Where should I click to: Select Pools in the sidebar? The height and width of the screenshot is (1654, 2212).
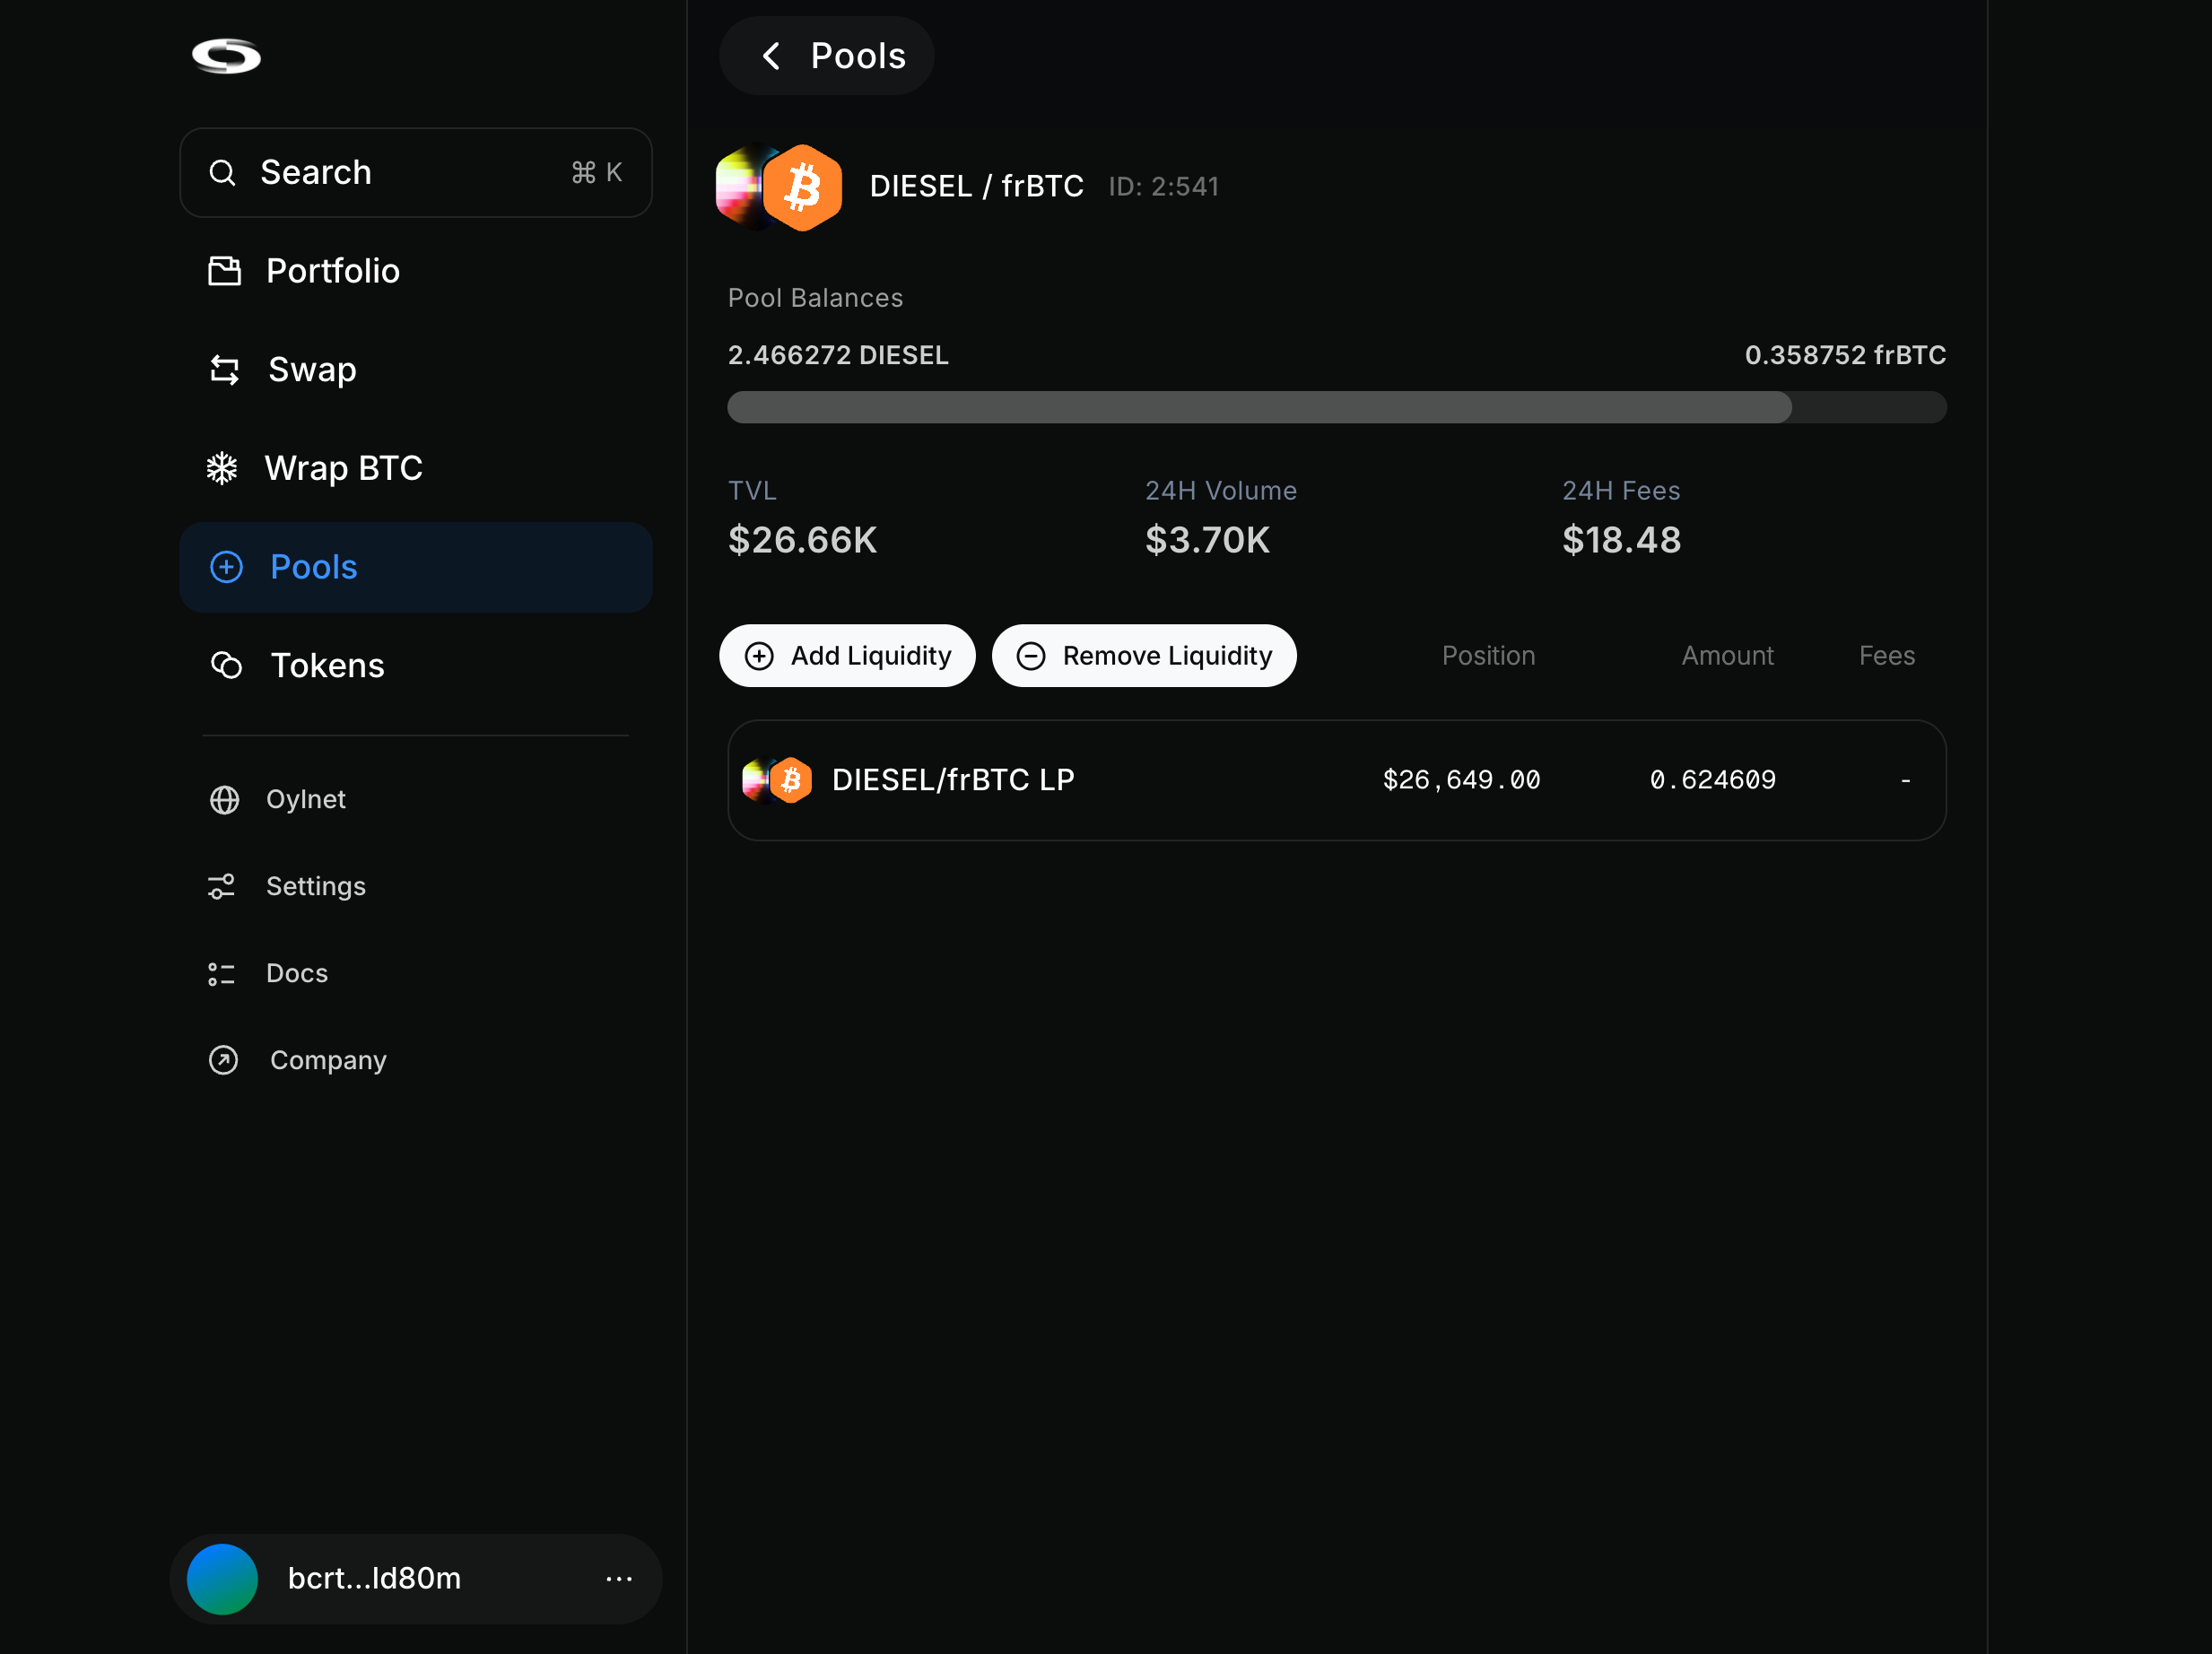[x=416, y=567]
